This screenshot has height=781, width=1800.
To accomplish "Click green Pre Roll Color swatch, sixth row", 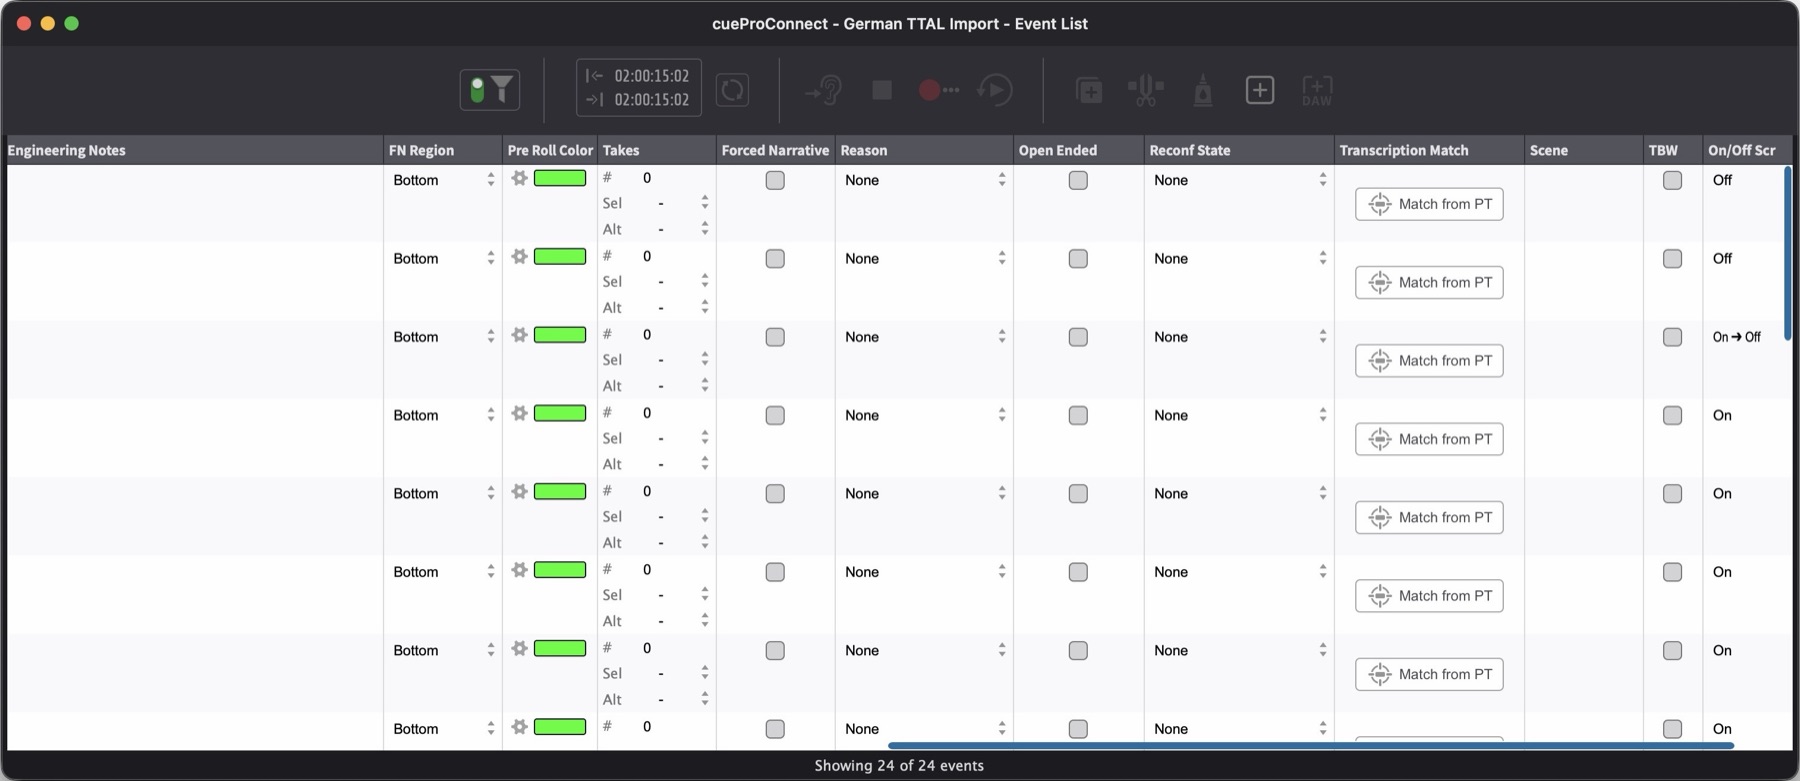I will tap(560, 570).
